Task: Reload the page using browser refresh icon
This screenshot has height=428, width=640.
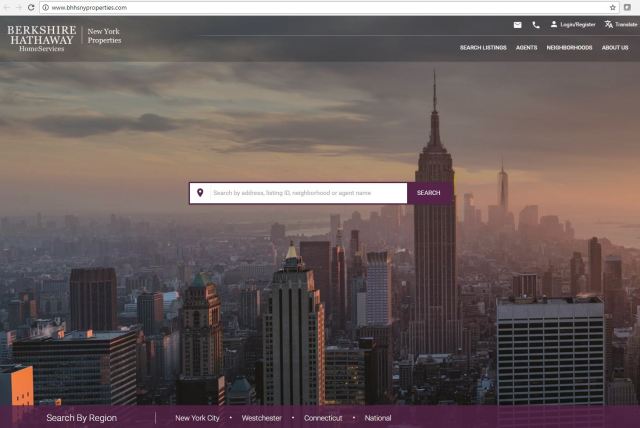Action: [x=31, y=7]
